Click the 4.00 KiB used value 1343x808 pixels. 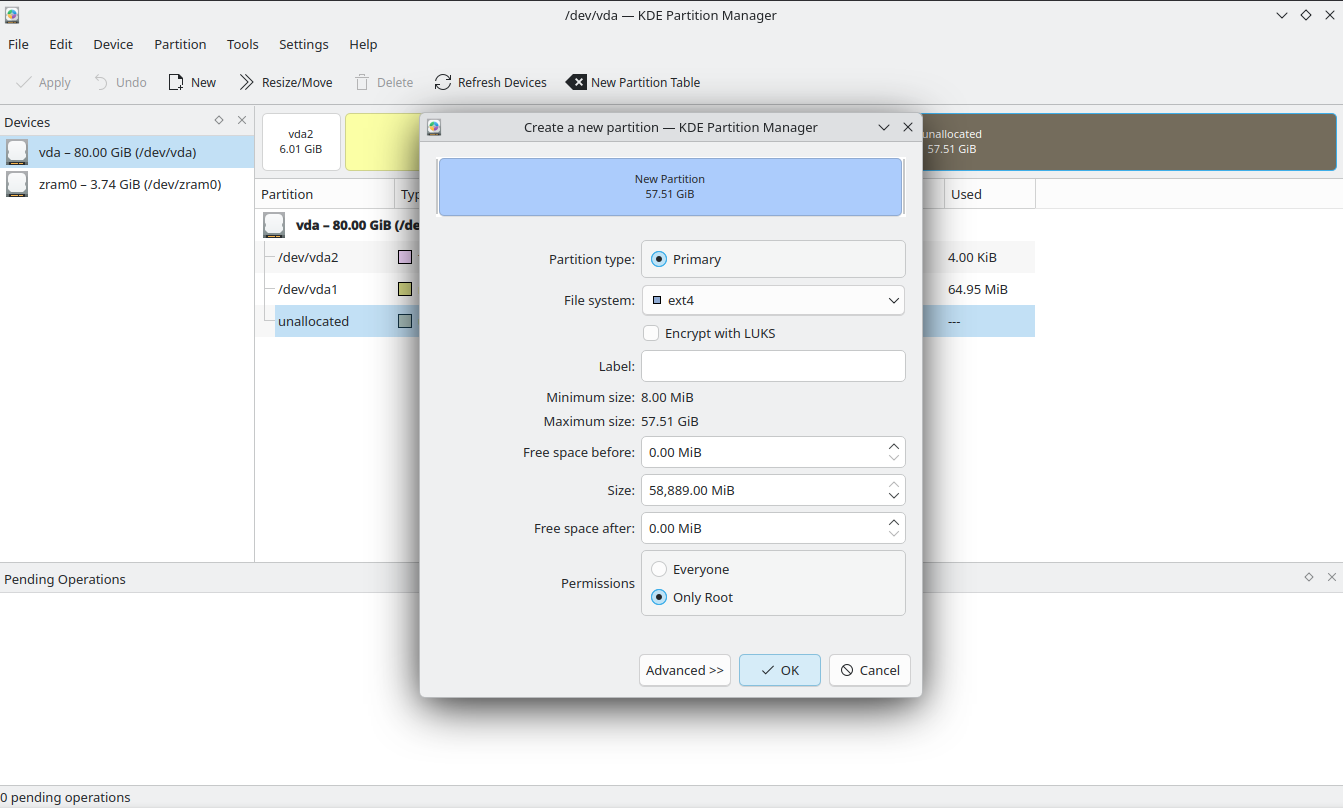972,257
